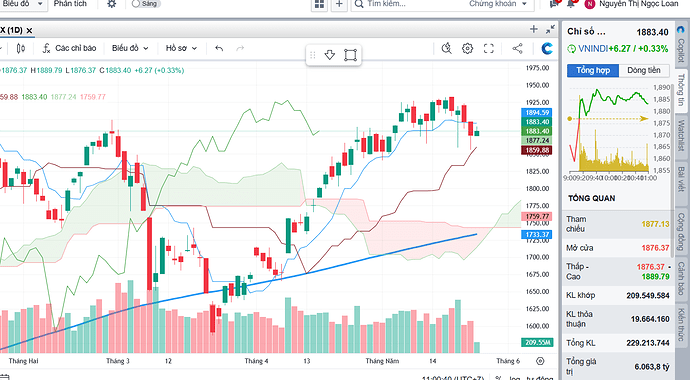Screen dimensions: 690x380
Task: Open global settings gear in top bar
Action: point(112,4)
